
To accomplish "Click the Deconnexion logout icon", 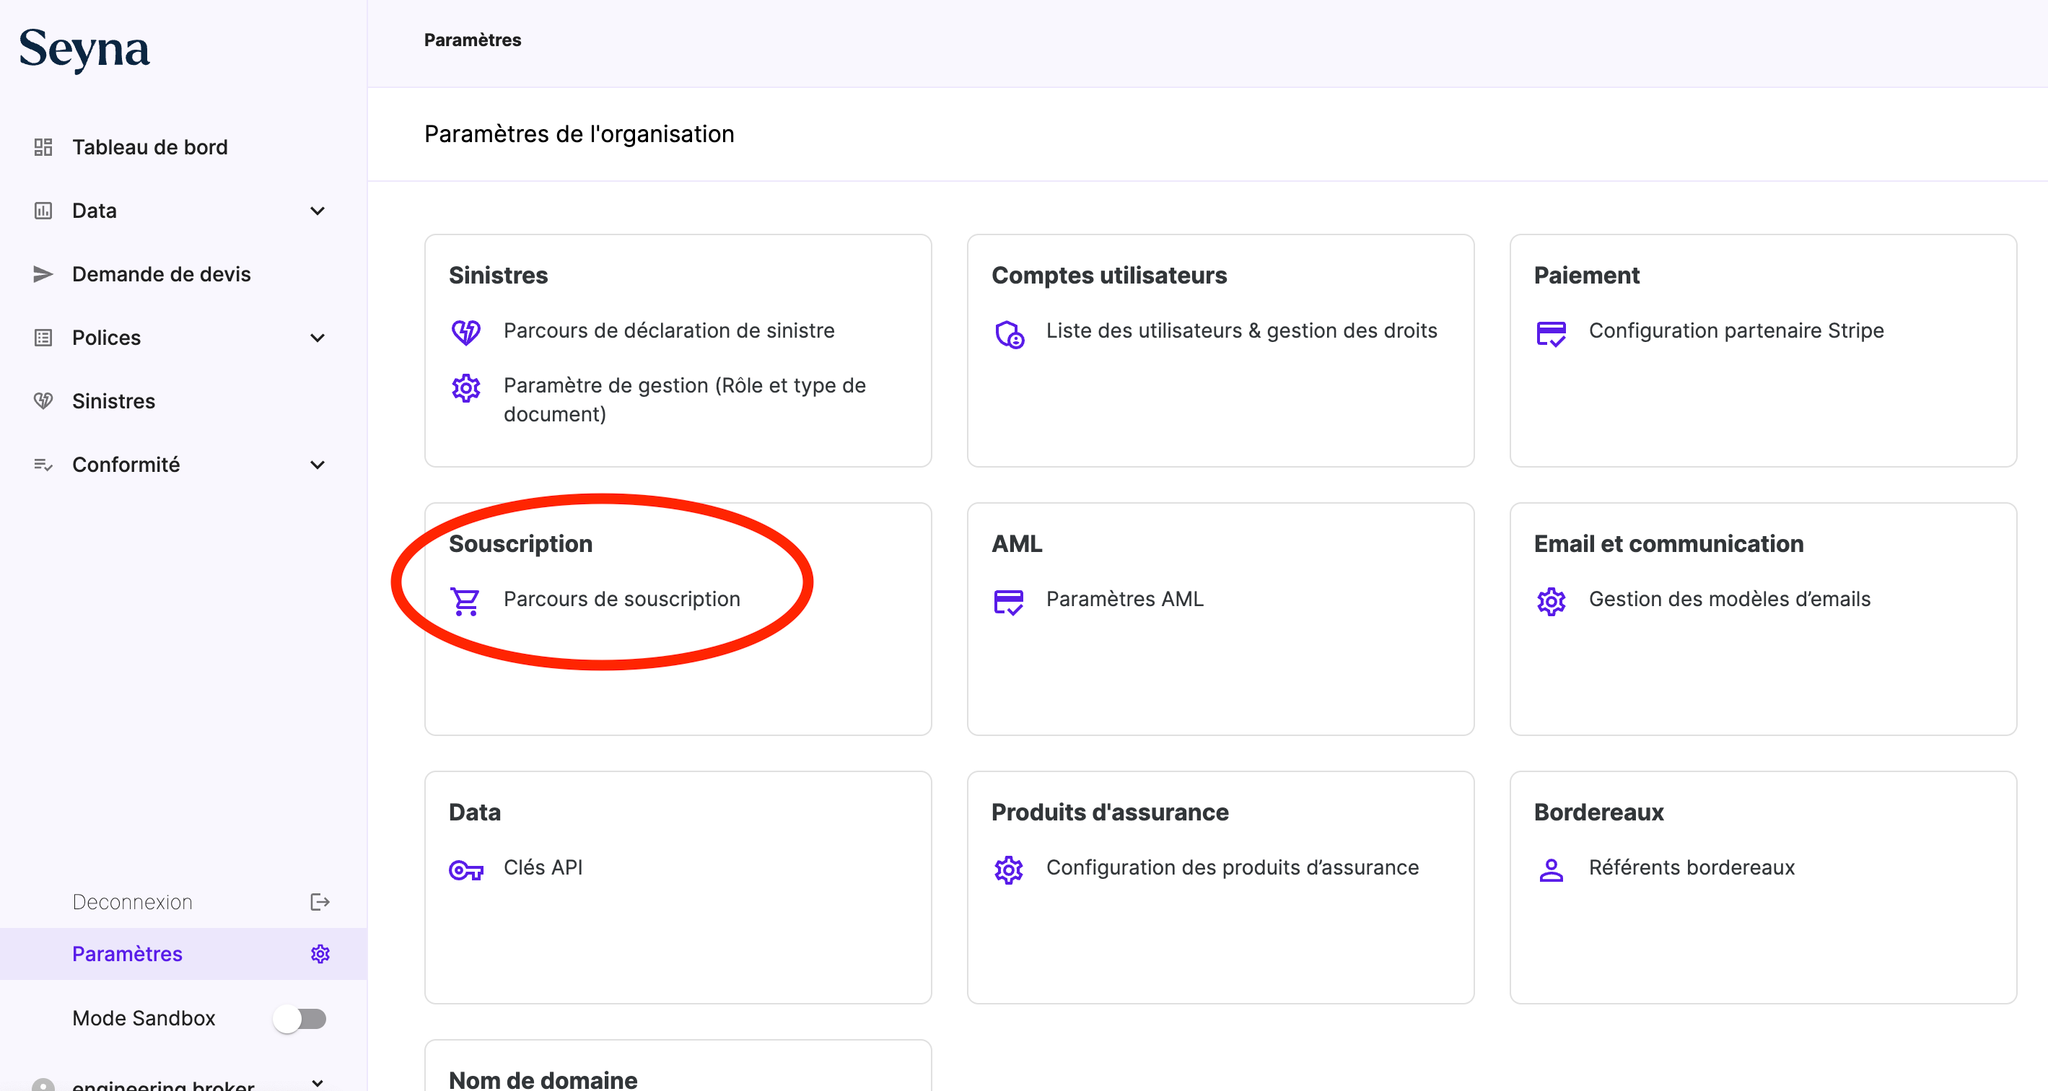I will tap(320, 902).
